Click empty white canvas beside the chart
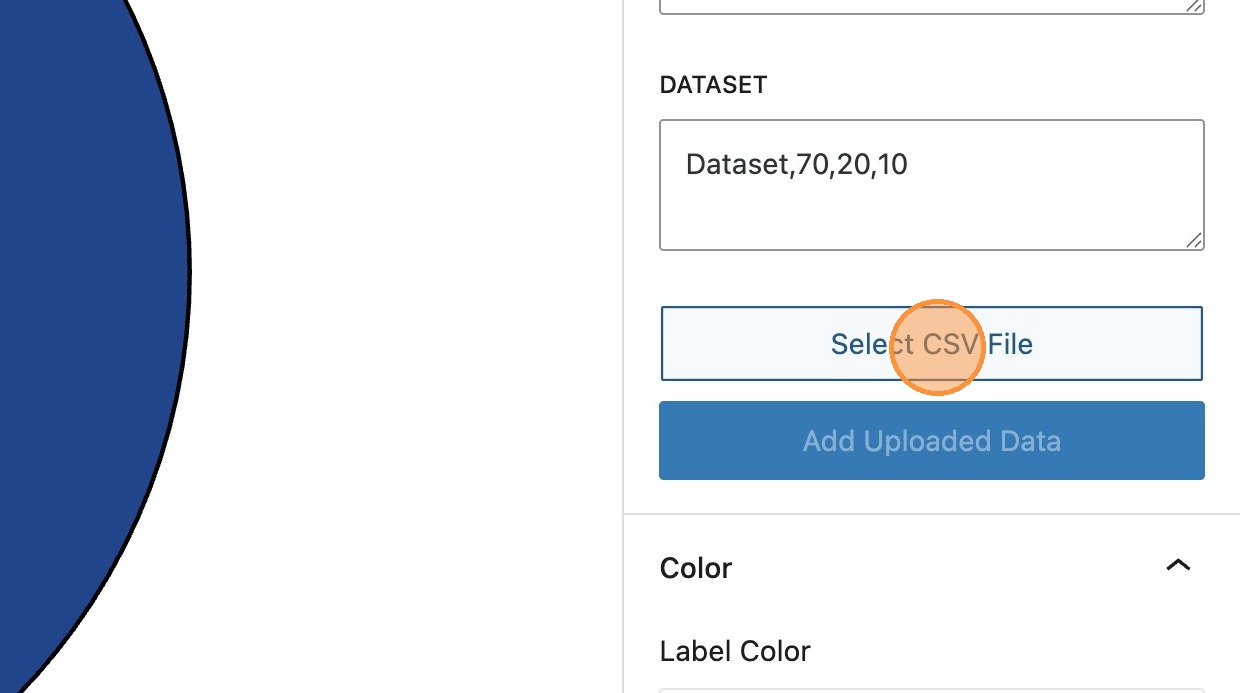This screenshot has height=693, width=1240. coord(400,300)
